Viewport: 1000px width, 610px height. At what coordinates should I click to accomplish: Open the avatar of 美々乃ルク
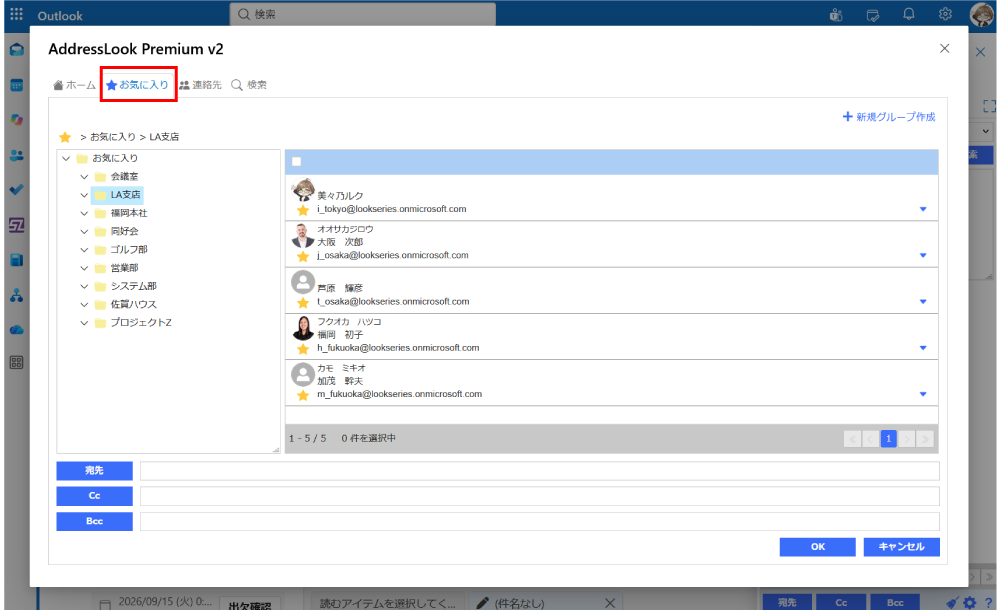pos(303,190)
